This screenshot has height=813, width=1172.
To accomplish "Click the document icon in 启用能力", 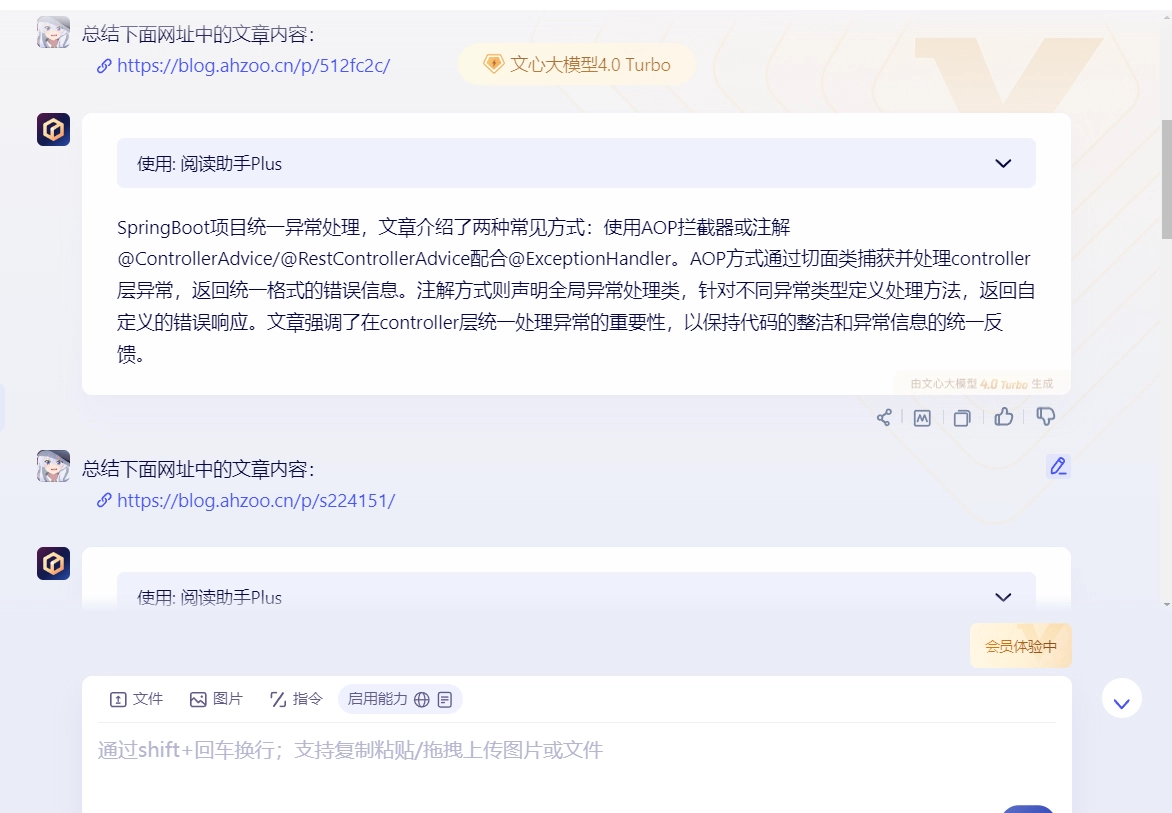I will tap(445, 700).
